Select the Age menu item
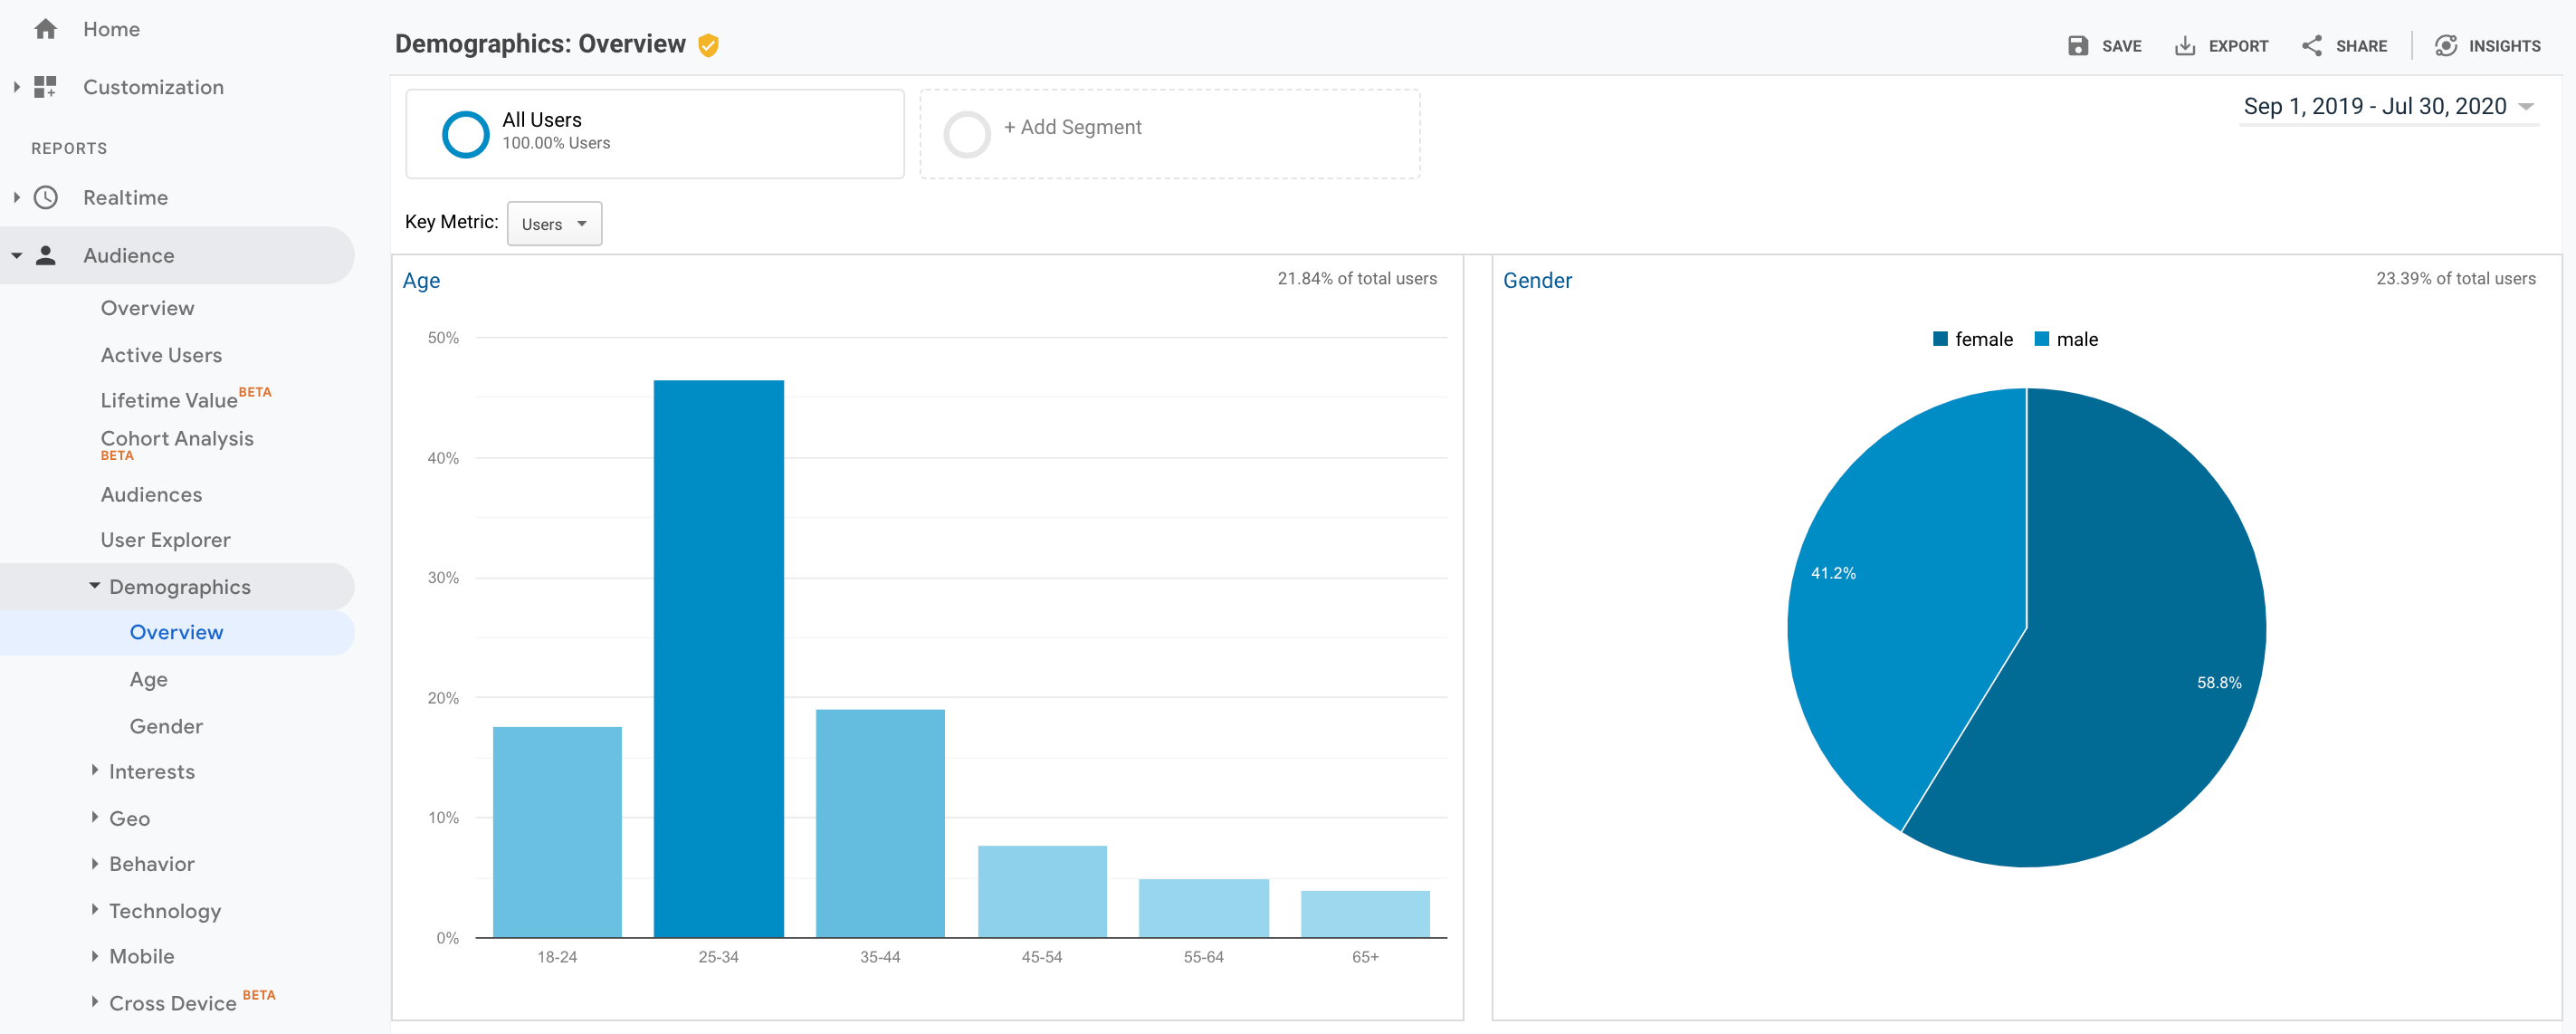 (x=148, y=677)
